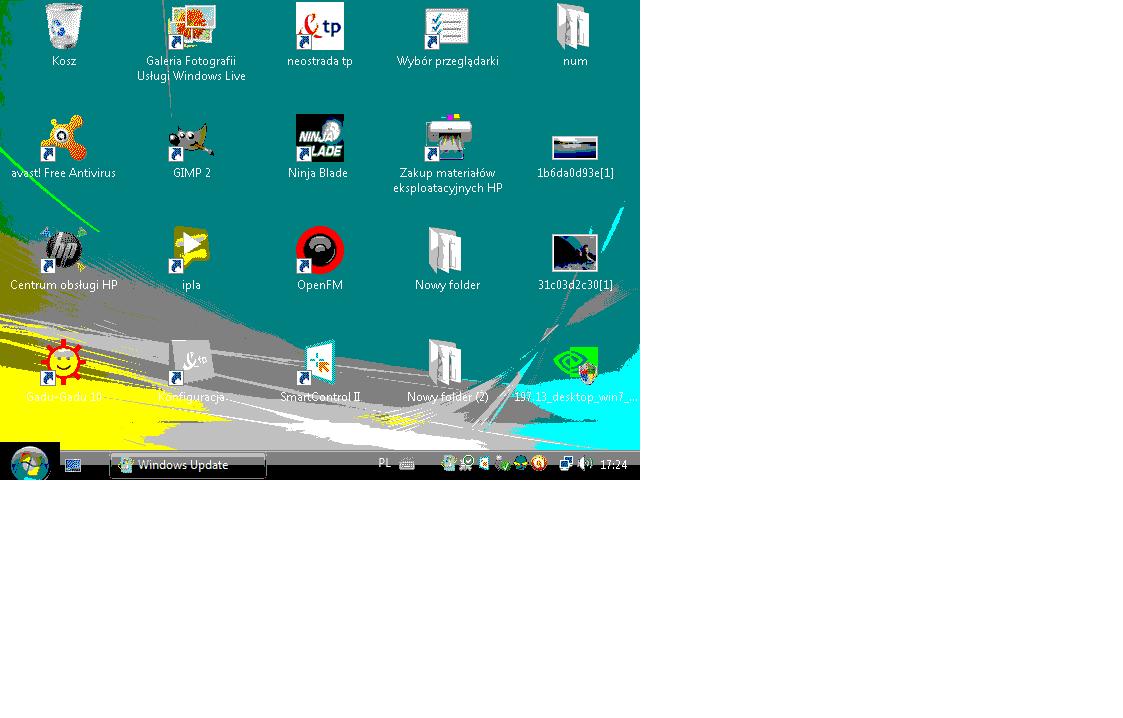Switch to Windows Update taskbar button
The width and height of the screenshot is (1123, 718).
187,465
